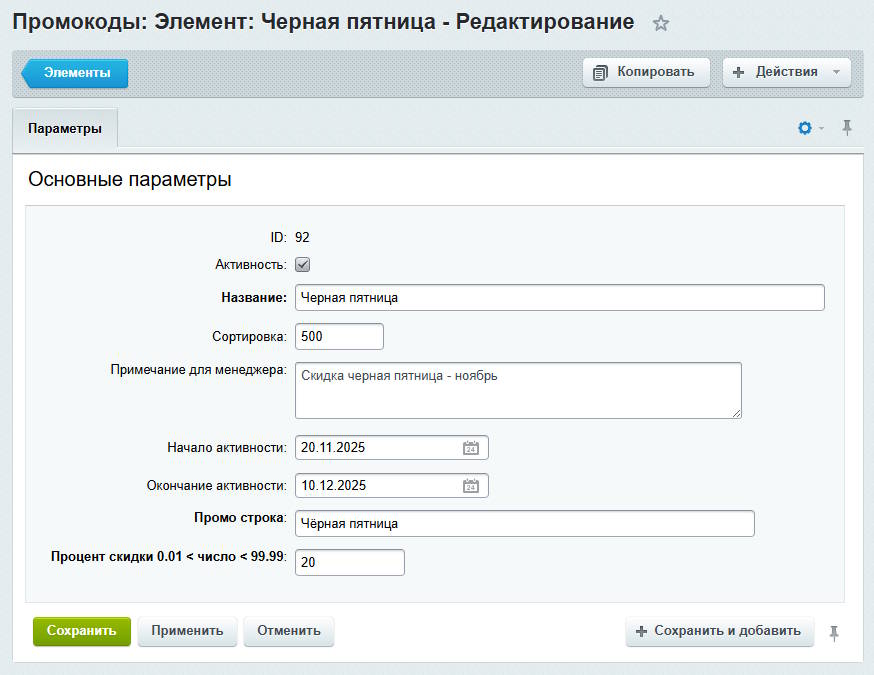Viewport: 874px width, 675px height.
Task: Focus the Промо строка input
Action: pos(524,524)
